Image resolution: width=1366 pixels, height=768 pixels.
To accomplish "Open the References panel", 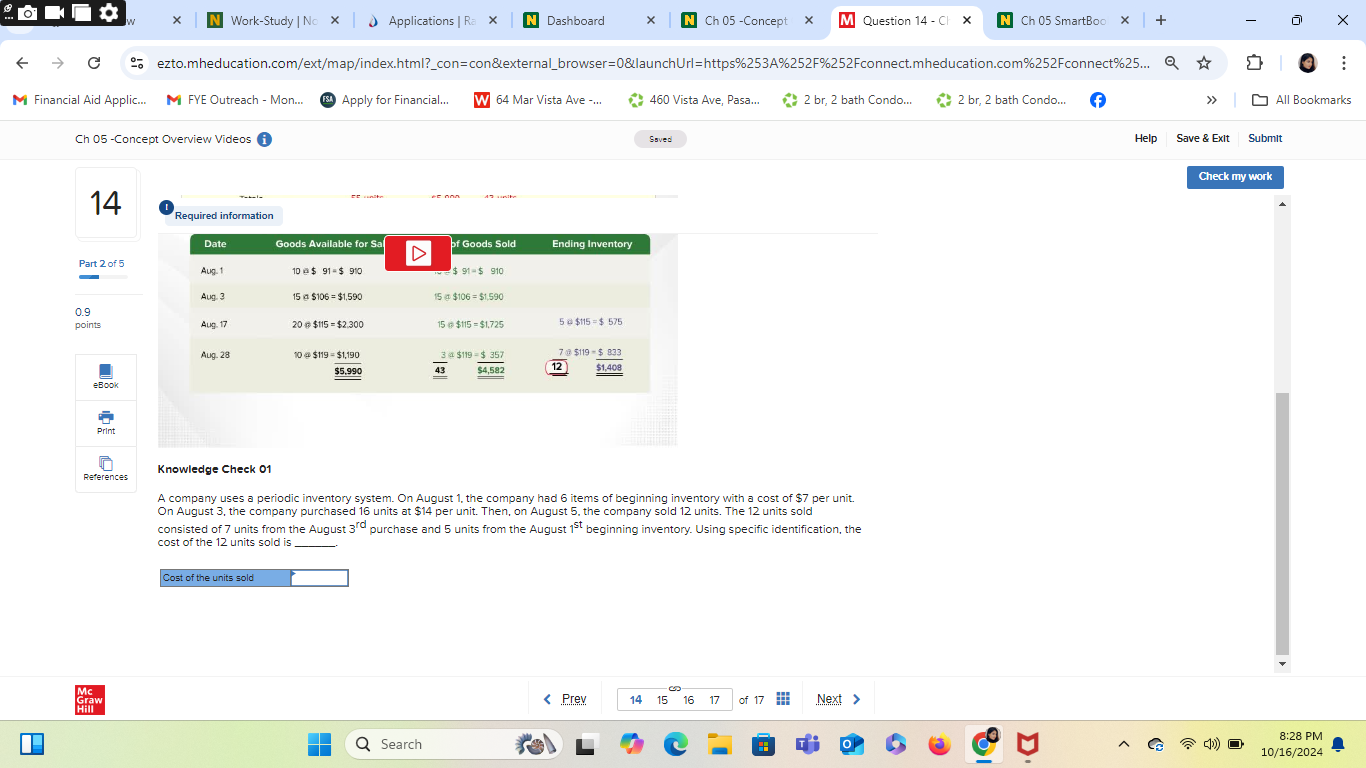I will 105,469.
